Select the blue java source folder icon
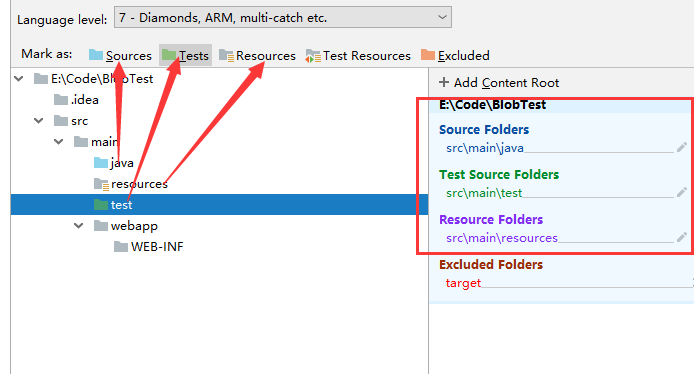This screenshot has width=694, height=374. tap(101, 163)
